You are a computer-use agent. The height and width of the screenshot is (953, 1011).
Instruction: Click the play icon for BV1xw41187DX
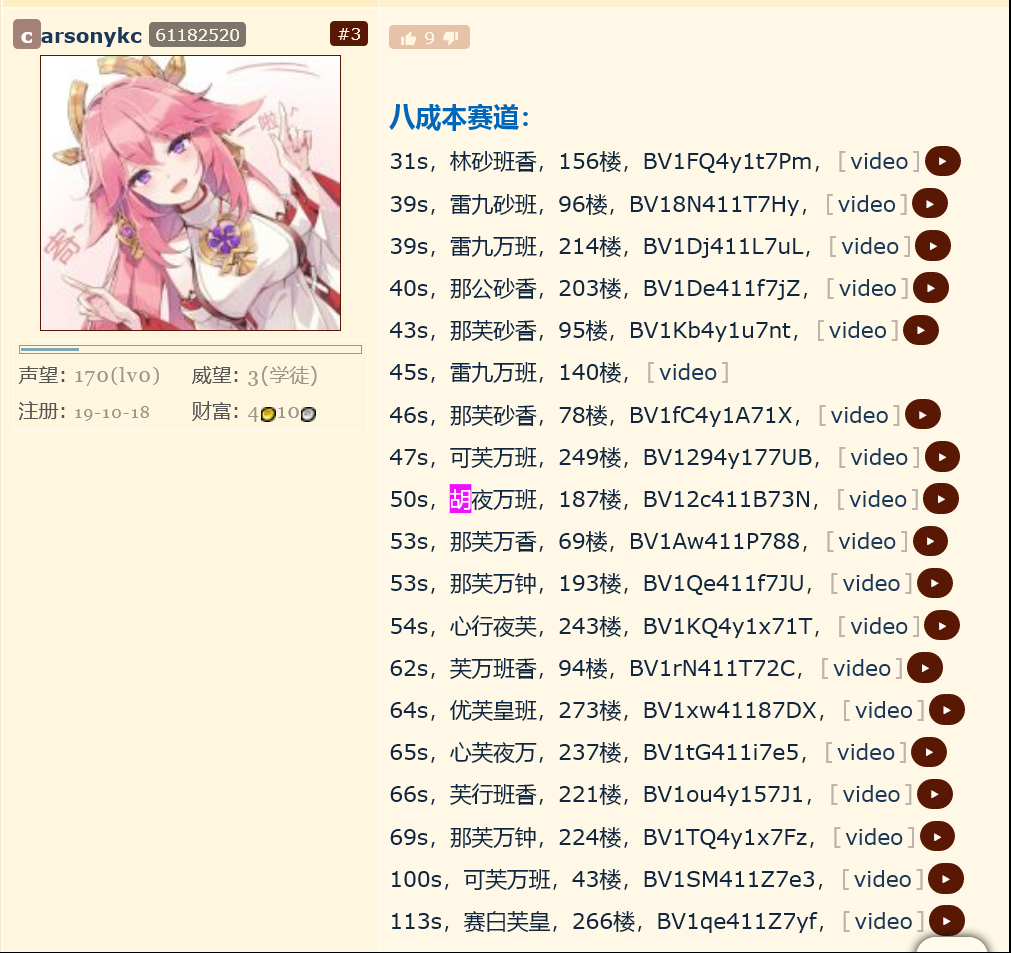pos(947,710)
